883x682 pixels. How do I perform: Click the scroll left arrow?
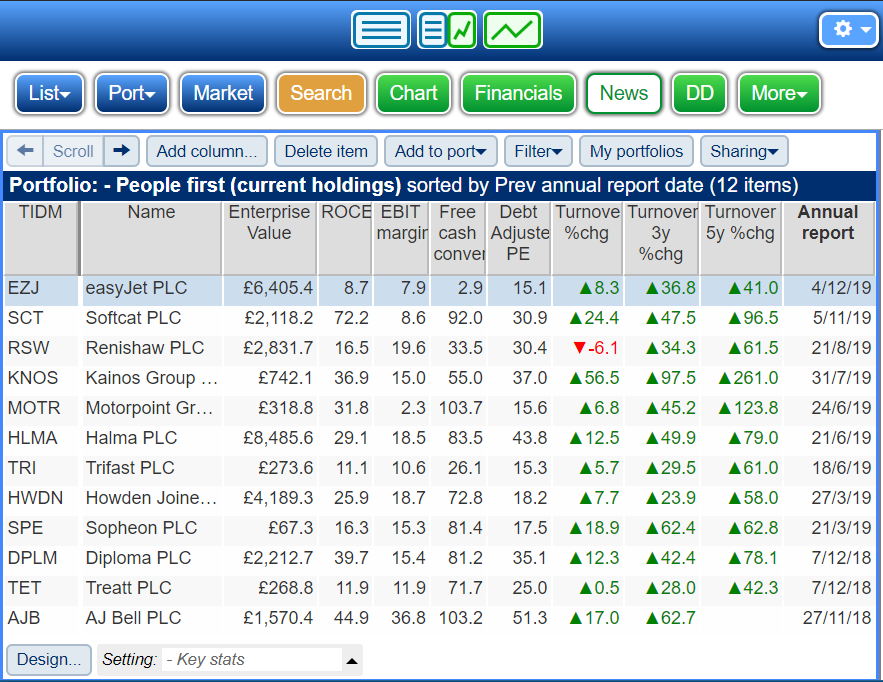tap(25, 151)
